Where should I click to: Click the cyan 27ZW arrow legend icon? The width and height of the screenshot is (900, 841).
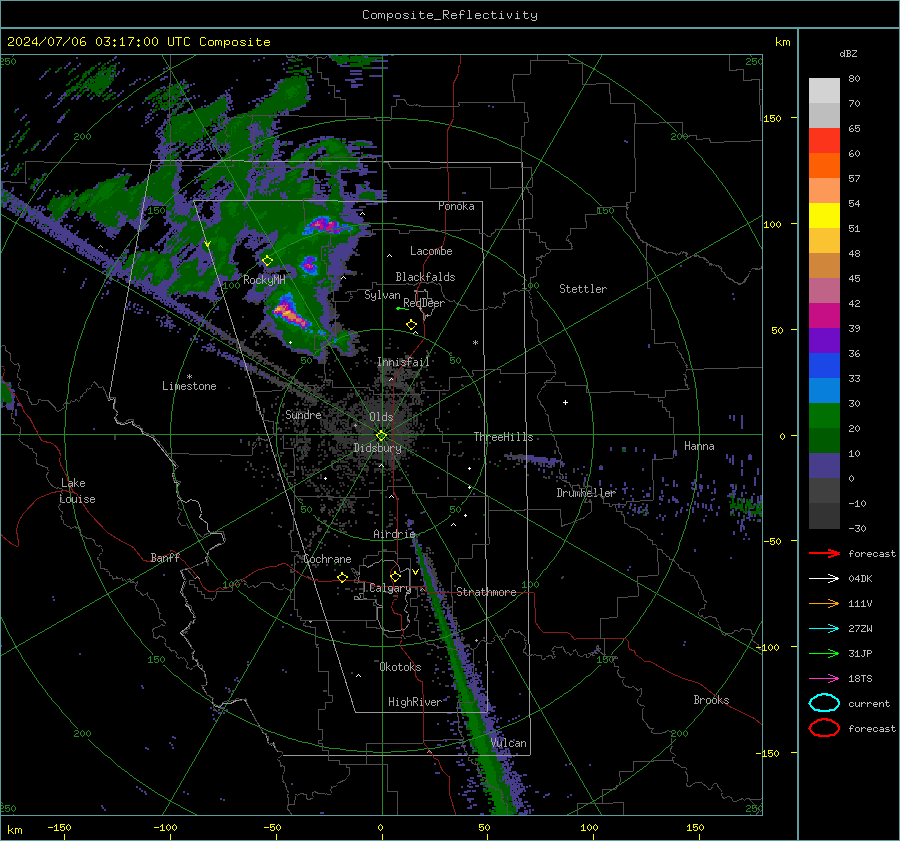click(x=824, y=629)
